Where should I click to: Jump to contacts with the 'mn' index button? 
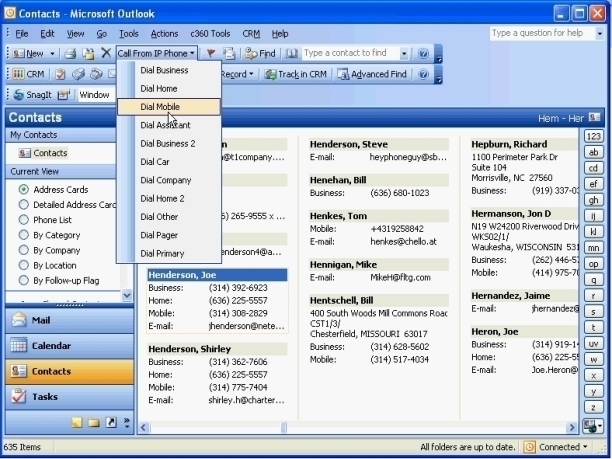593,248
